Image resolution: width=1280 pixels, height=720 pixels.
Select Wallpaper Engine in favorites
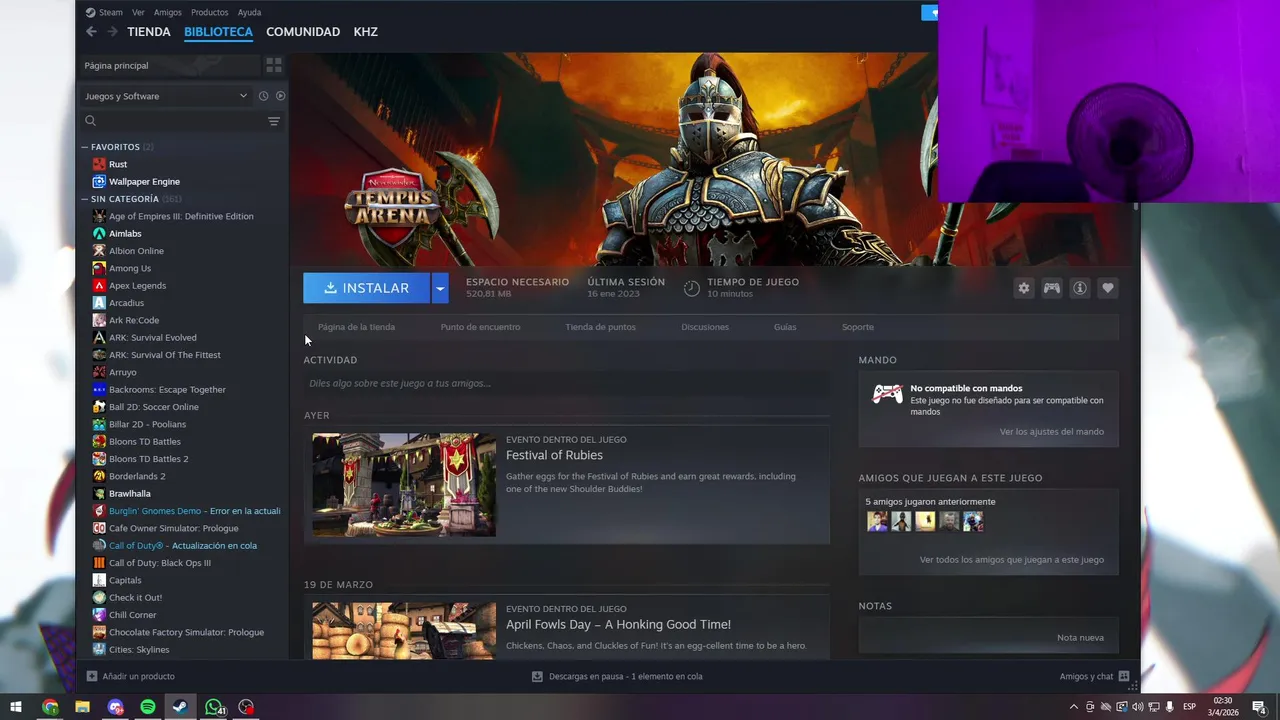144,182
